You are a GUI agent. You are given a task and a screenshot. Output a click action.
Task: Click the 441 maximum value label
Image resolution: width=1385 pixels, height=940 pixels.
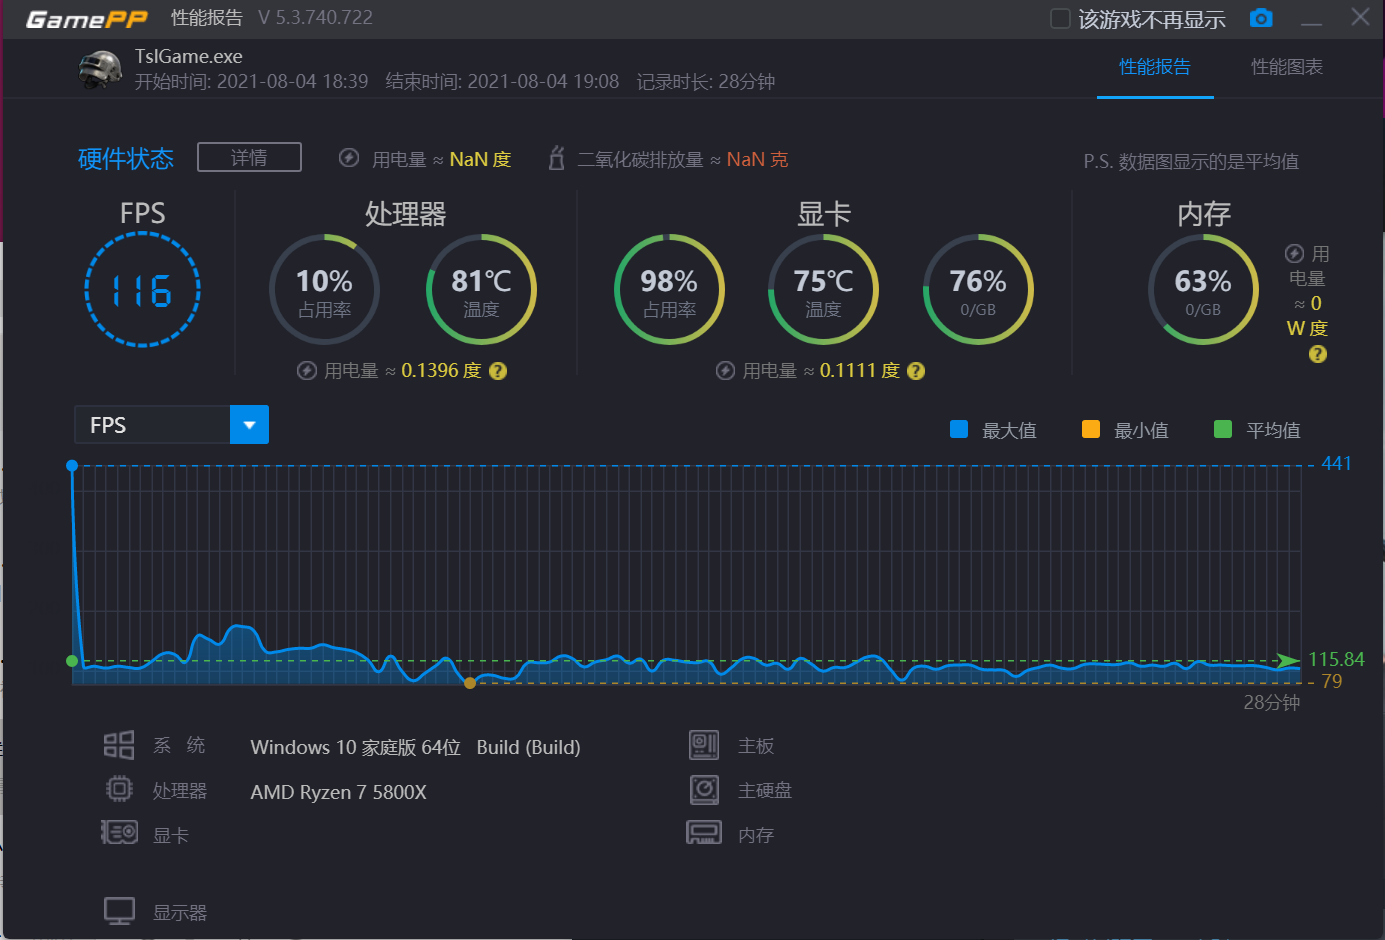click(x=1336, y=463)
